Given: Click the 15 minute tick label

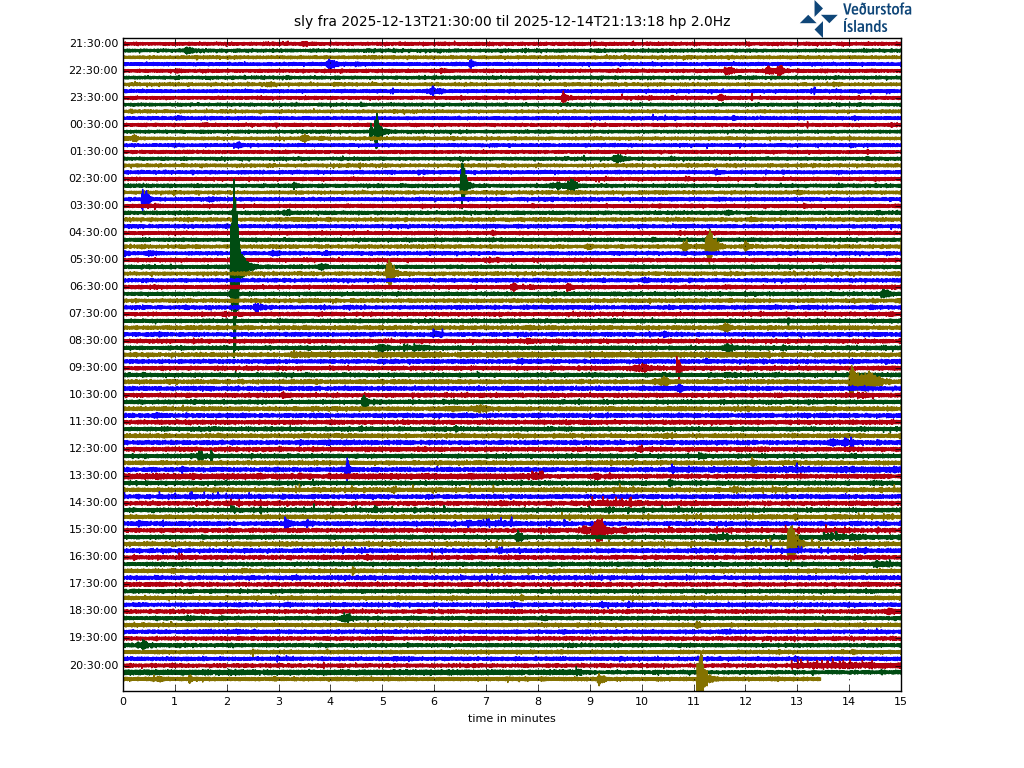Looking at the screenshot, I should (901, 701).
